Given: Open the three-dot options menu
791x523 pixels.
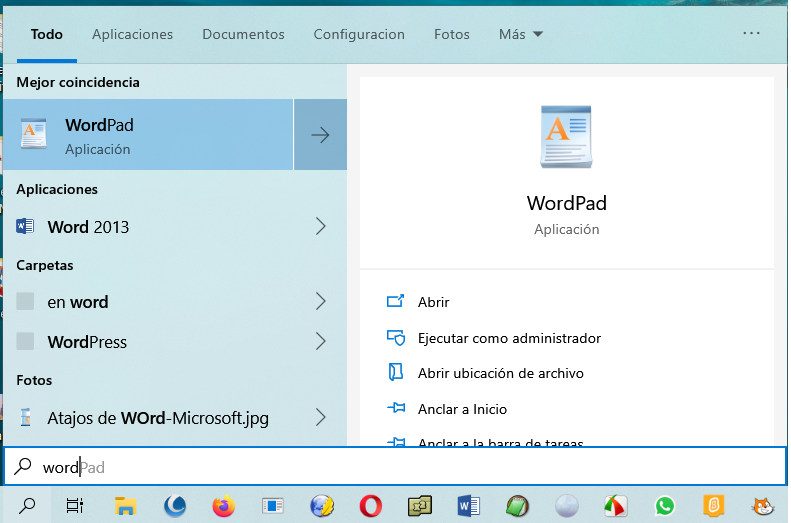Looking at the screenshot, I should pos(751,33).
